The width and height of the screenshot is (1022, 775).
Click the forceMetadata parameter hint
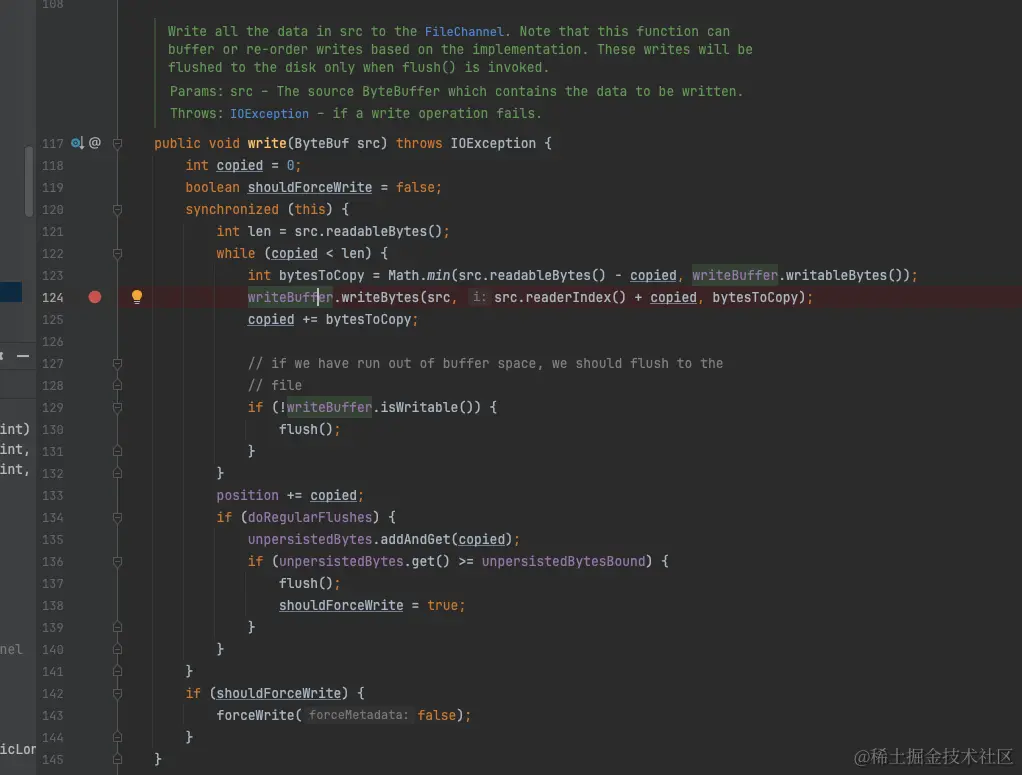tap(358, 716)
